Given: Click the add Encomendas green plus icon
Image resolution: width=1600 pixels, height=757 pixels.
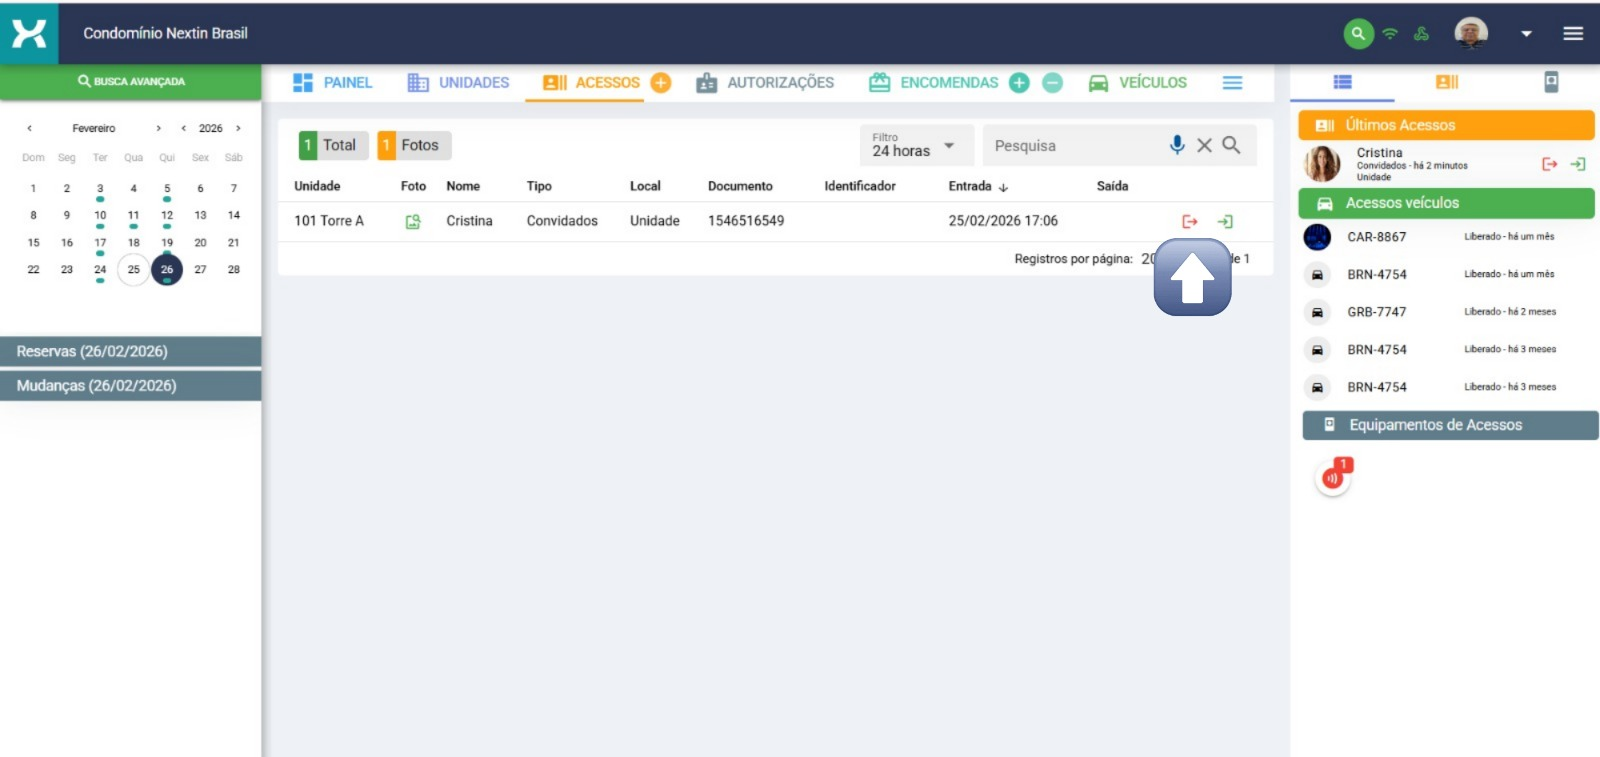Looking at the screenshot, I should coord(1019,83).
